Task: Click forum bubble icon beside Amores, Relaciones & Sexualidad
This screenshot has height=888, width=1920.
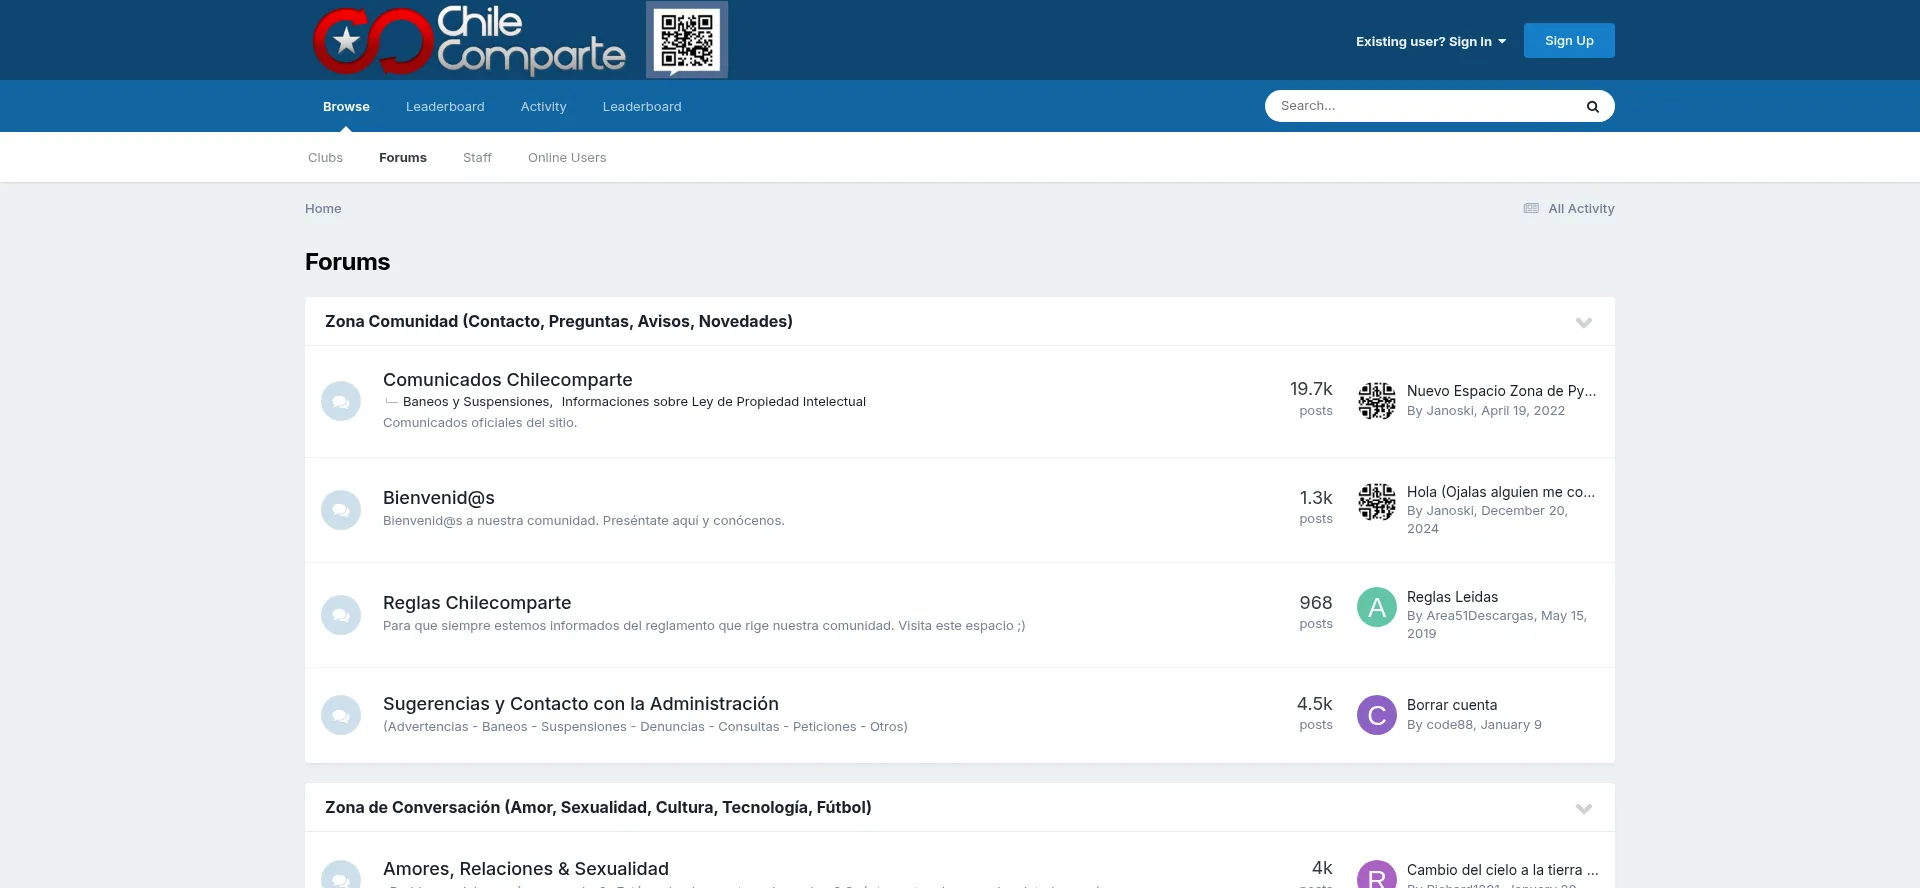Action: point(341,875)
